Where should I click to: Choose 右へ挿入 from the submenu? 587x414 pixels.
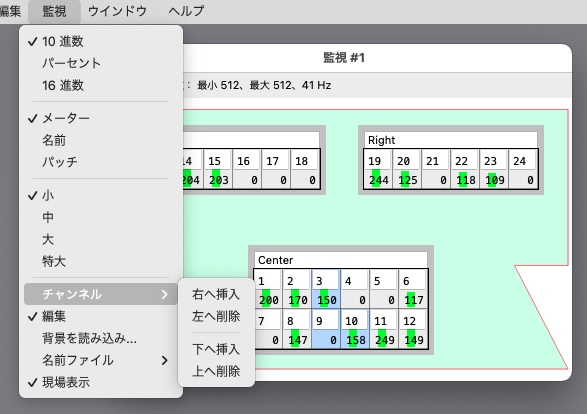coord(216,294)
